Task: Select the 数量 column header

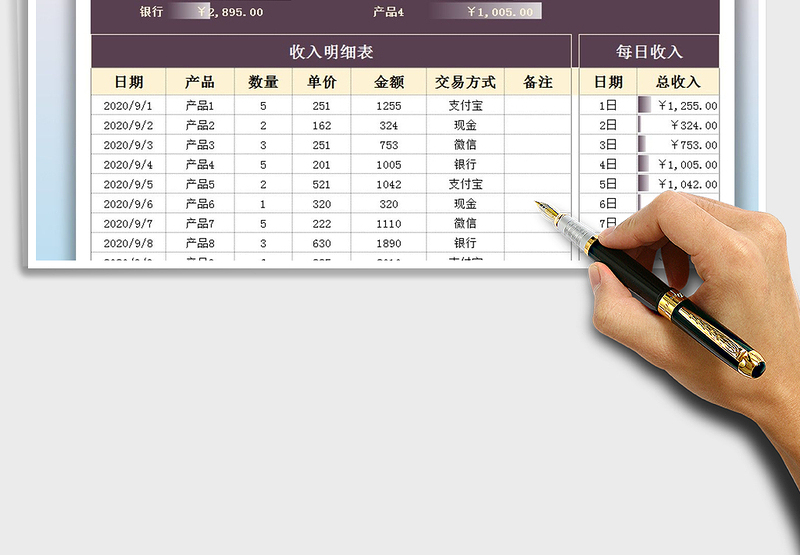Action: [x=263, y=82]
